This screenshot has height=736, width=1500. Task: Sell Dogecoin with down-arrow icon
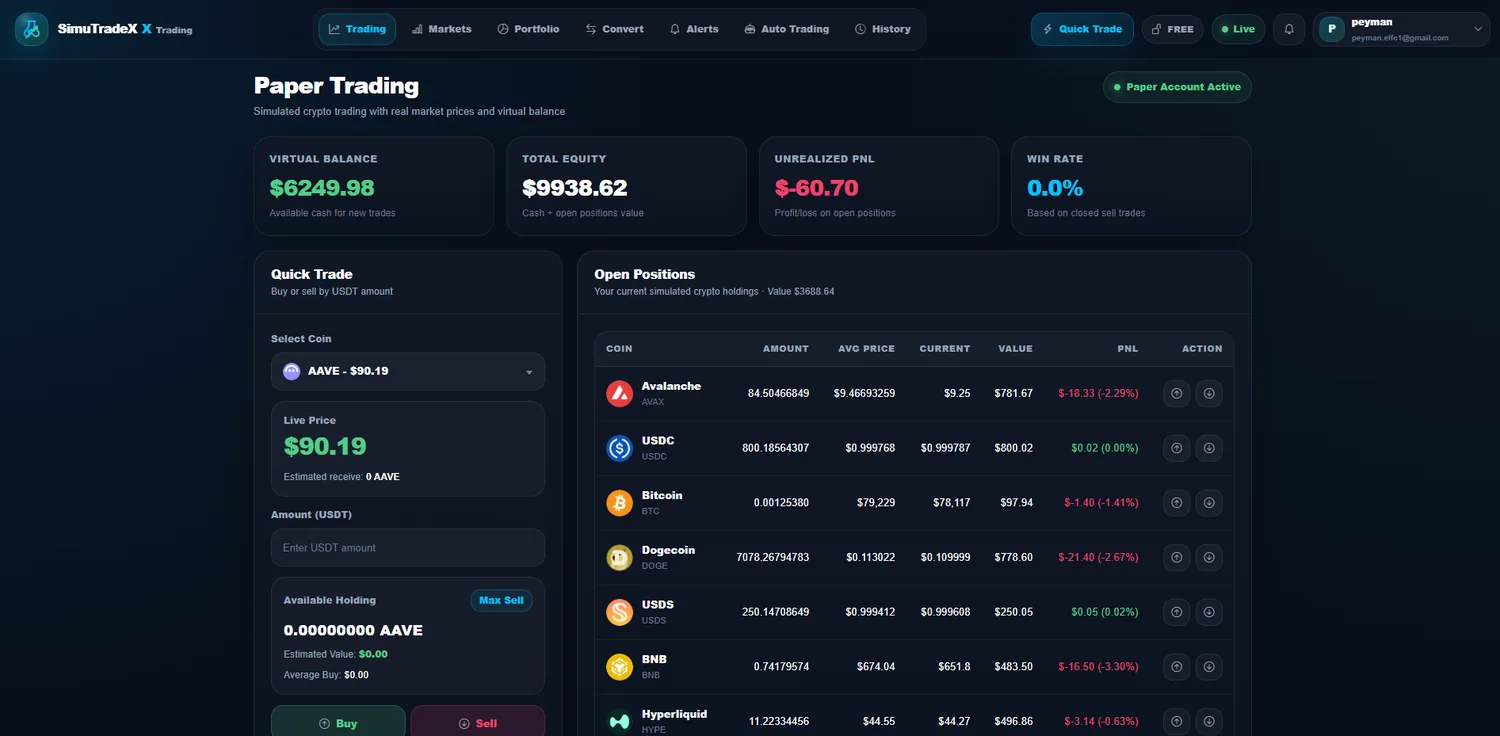click(1209, 557)
